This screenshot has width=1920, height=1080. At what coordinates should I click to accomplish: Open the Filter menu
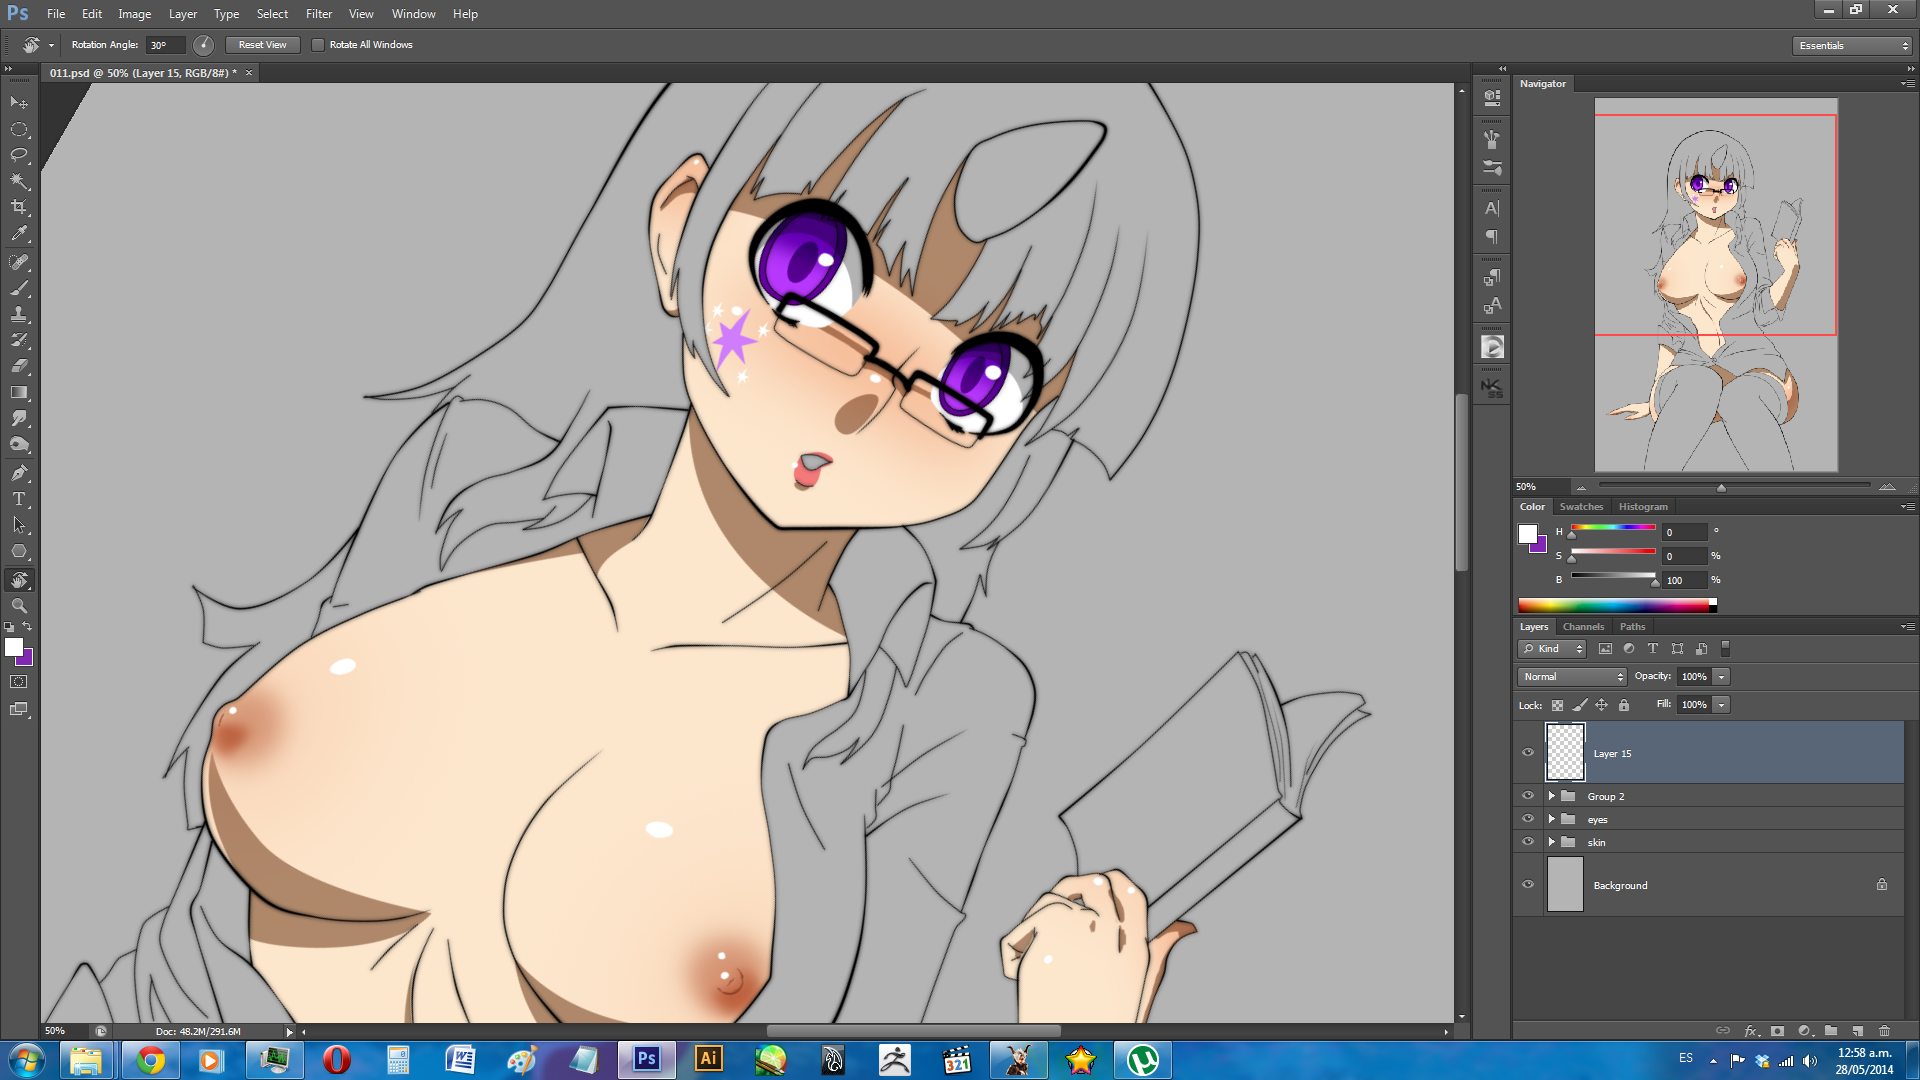pos(318,14)
